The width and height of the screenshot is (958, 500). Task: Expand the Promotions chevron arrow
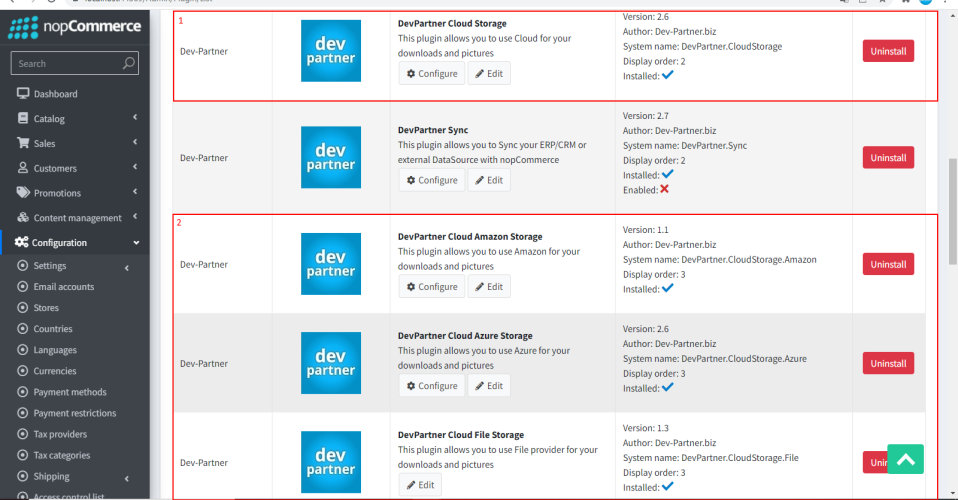pyautogui.click(x=135, y=191)
